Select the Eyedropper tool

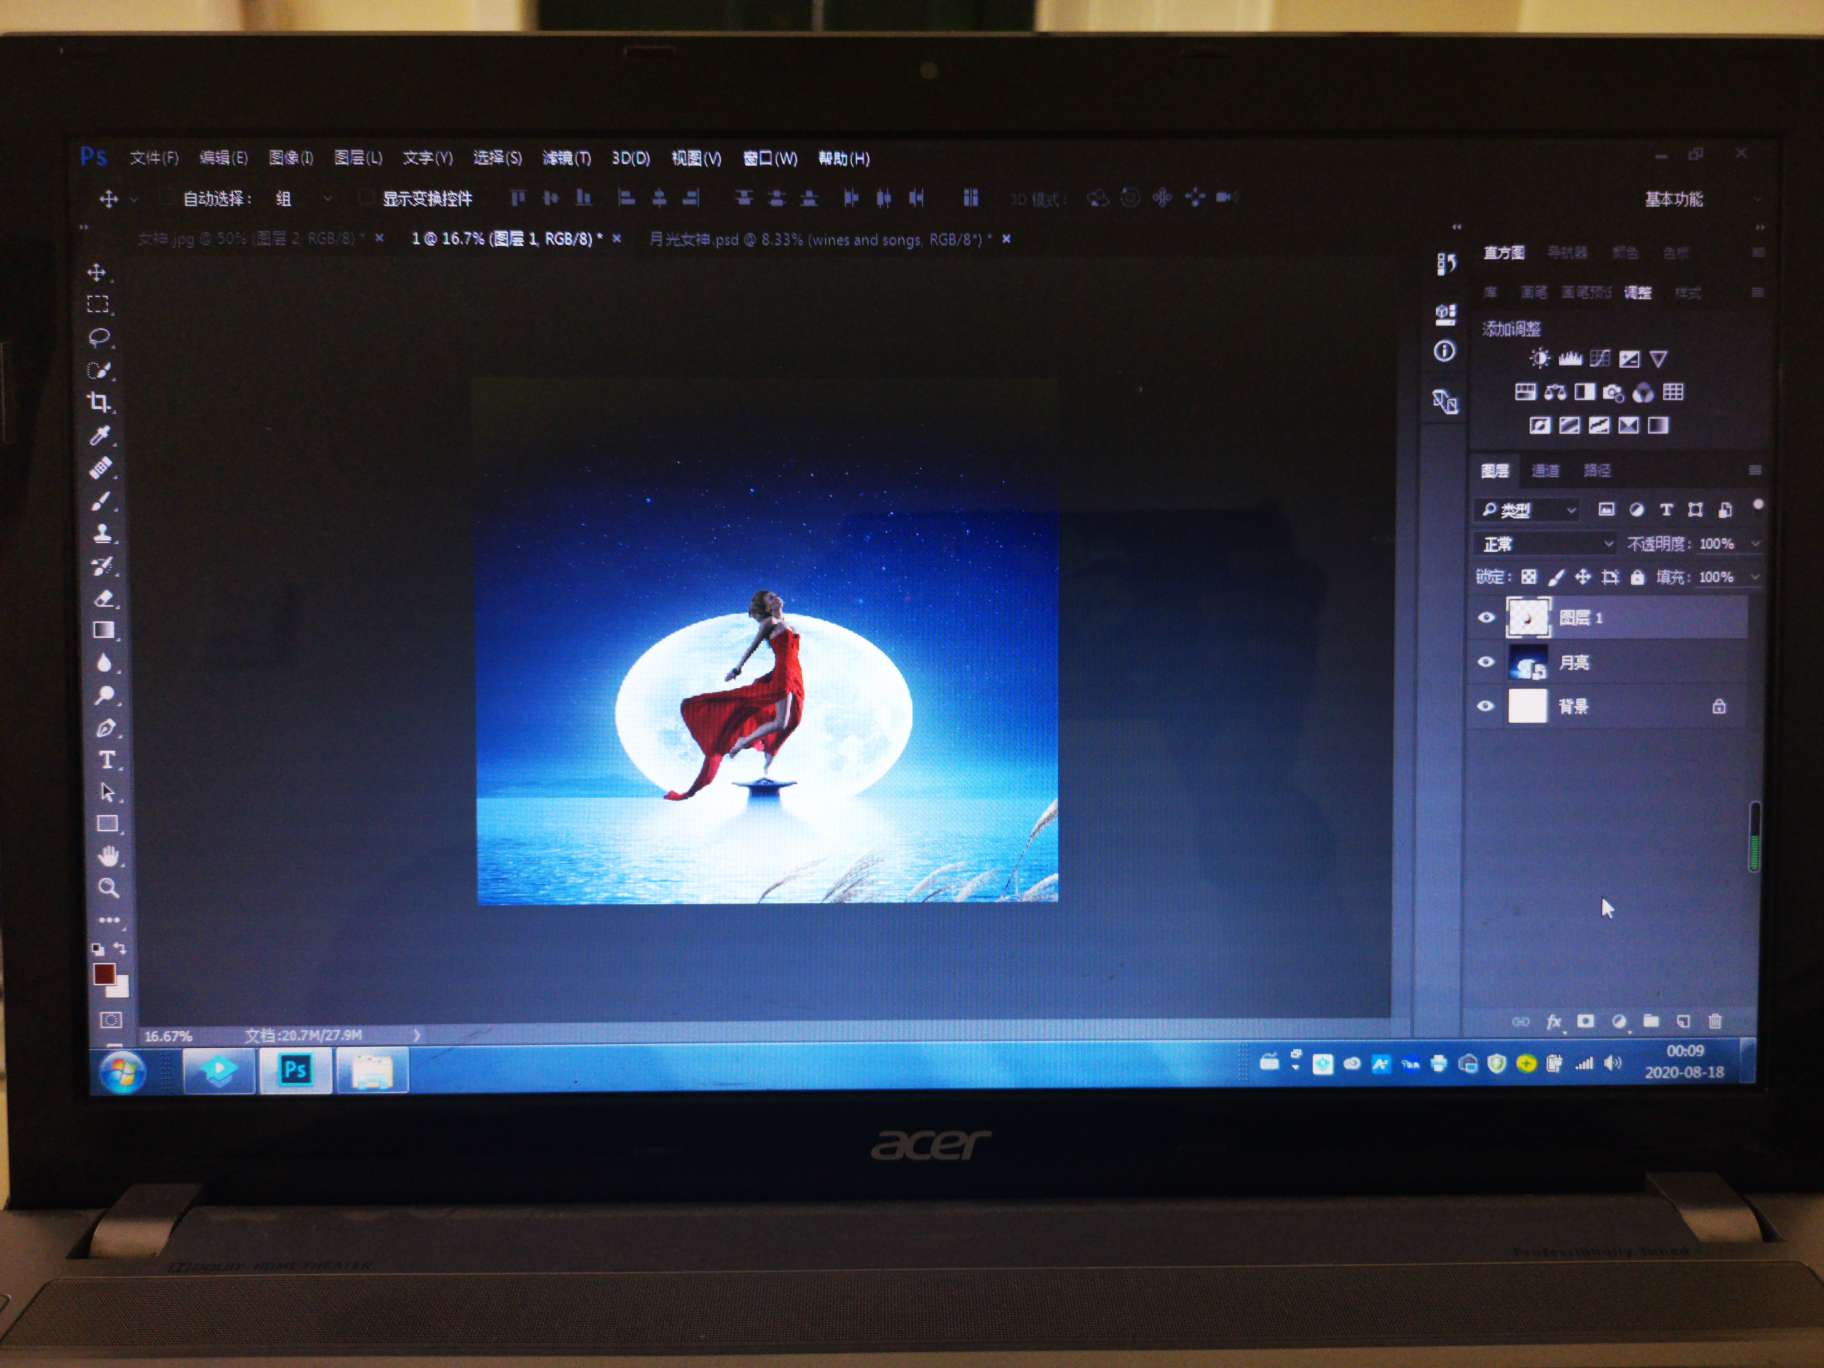coord(100,435)
